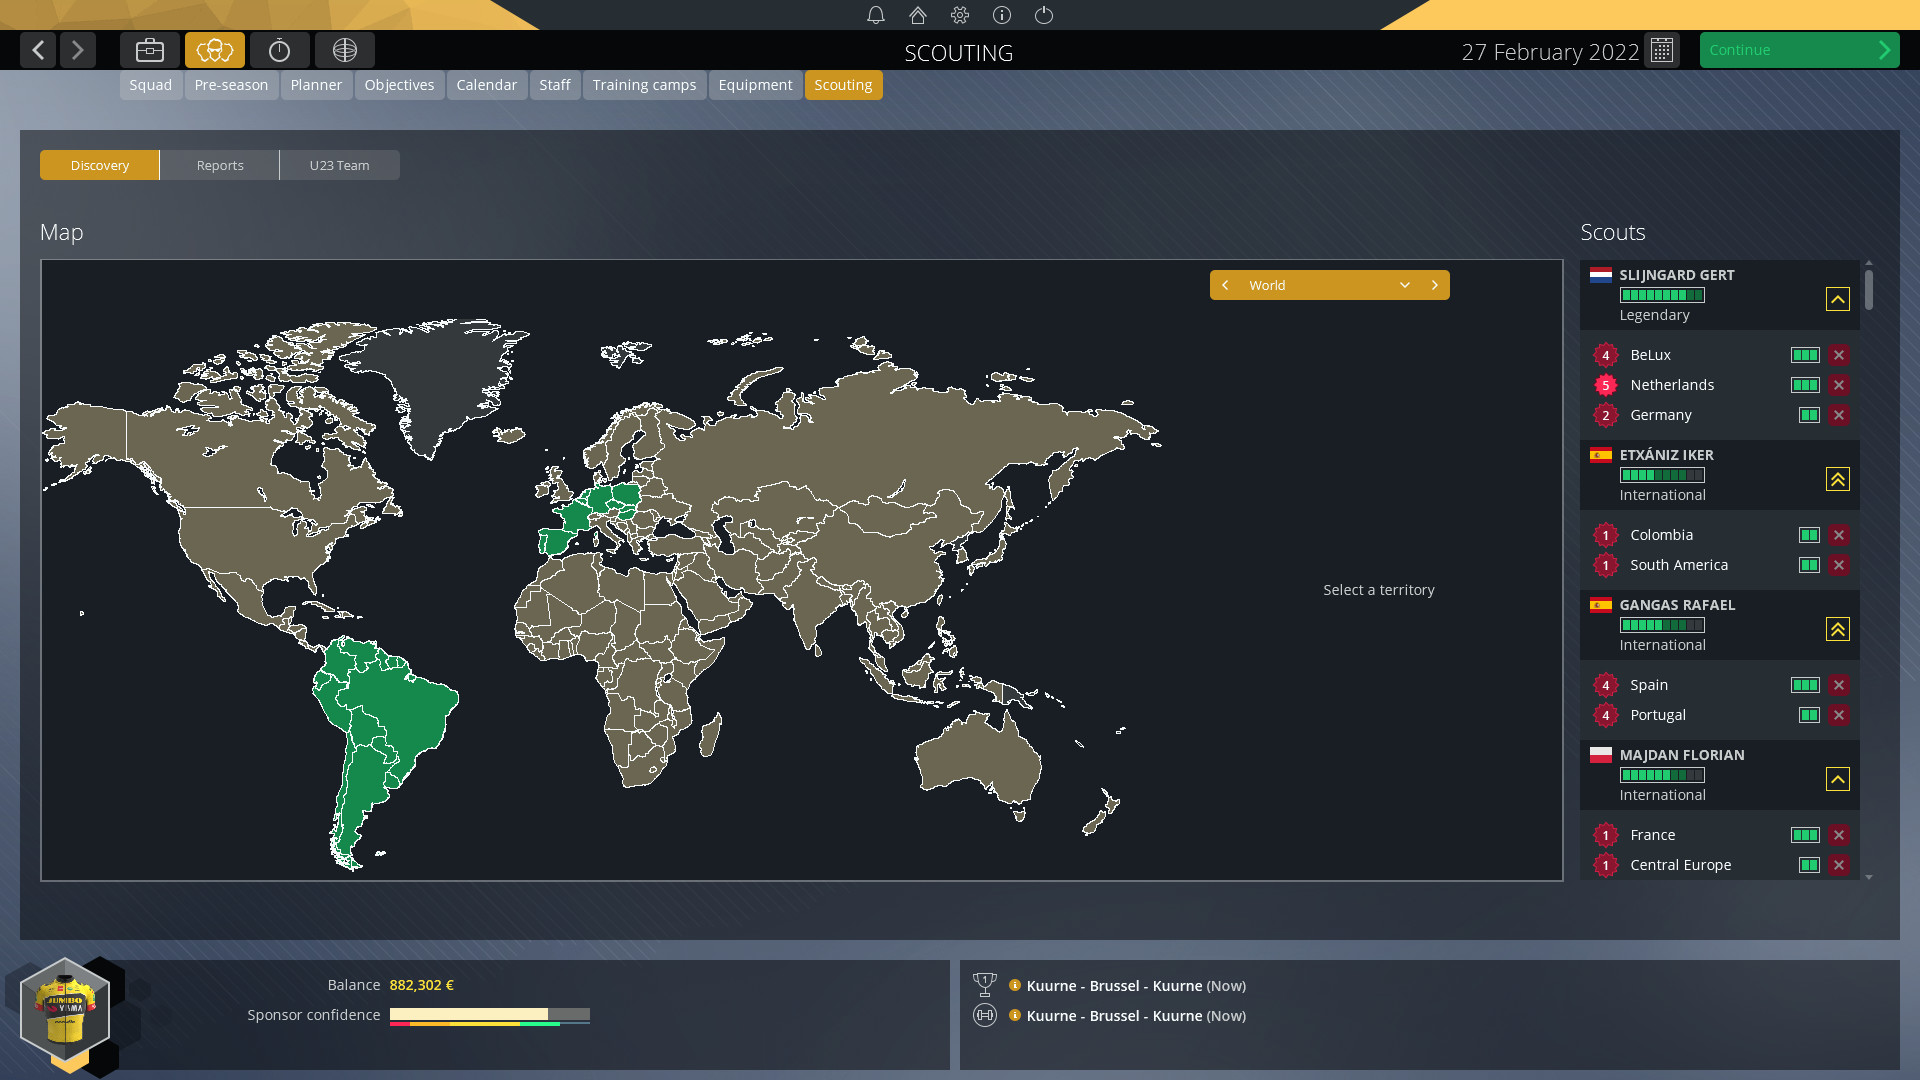Toggle U23 Team view
Viewport: 1920px width, 1080px height.
click(x=339, y=165)
